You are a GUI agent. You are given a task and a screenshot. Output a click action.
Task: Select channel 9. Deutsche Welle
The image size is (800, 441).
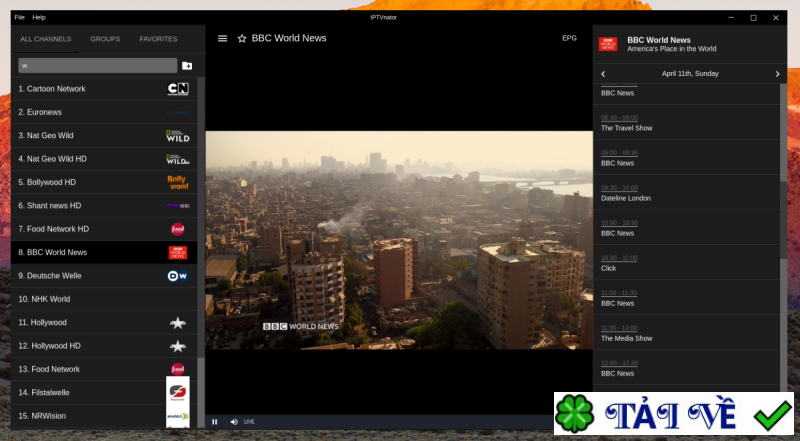(104, 276)
